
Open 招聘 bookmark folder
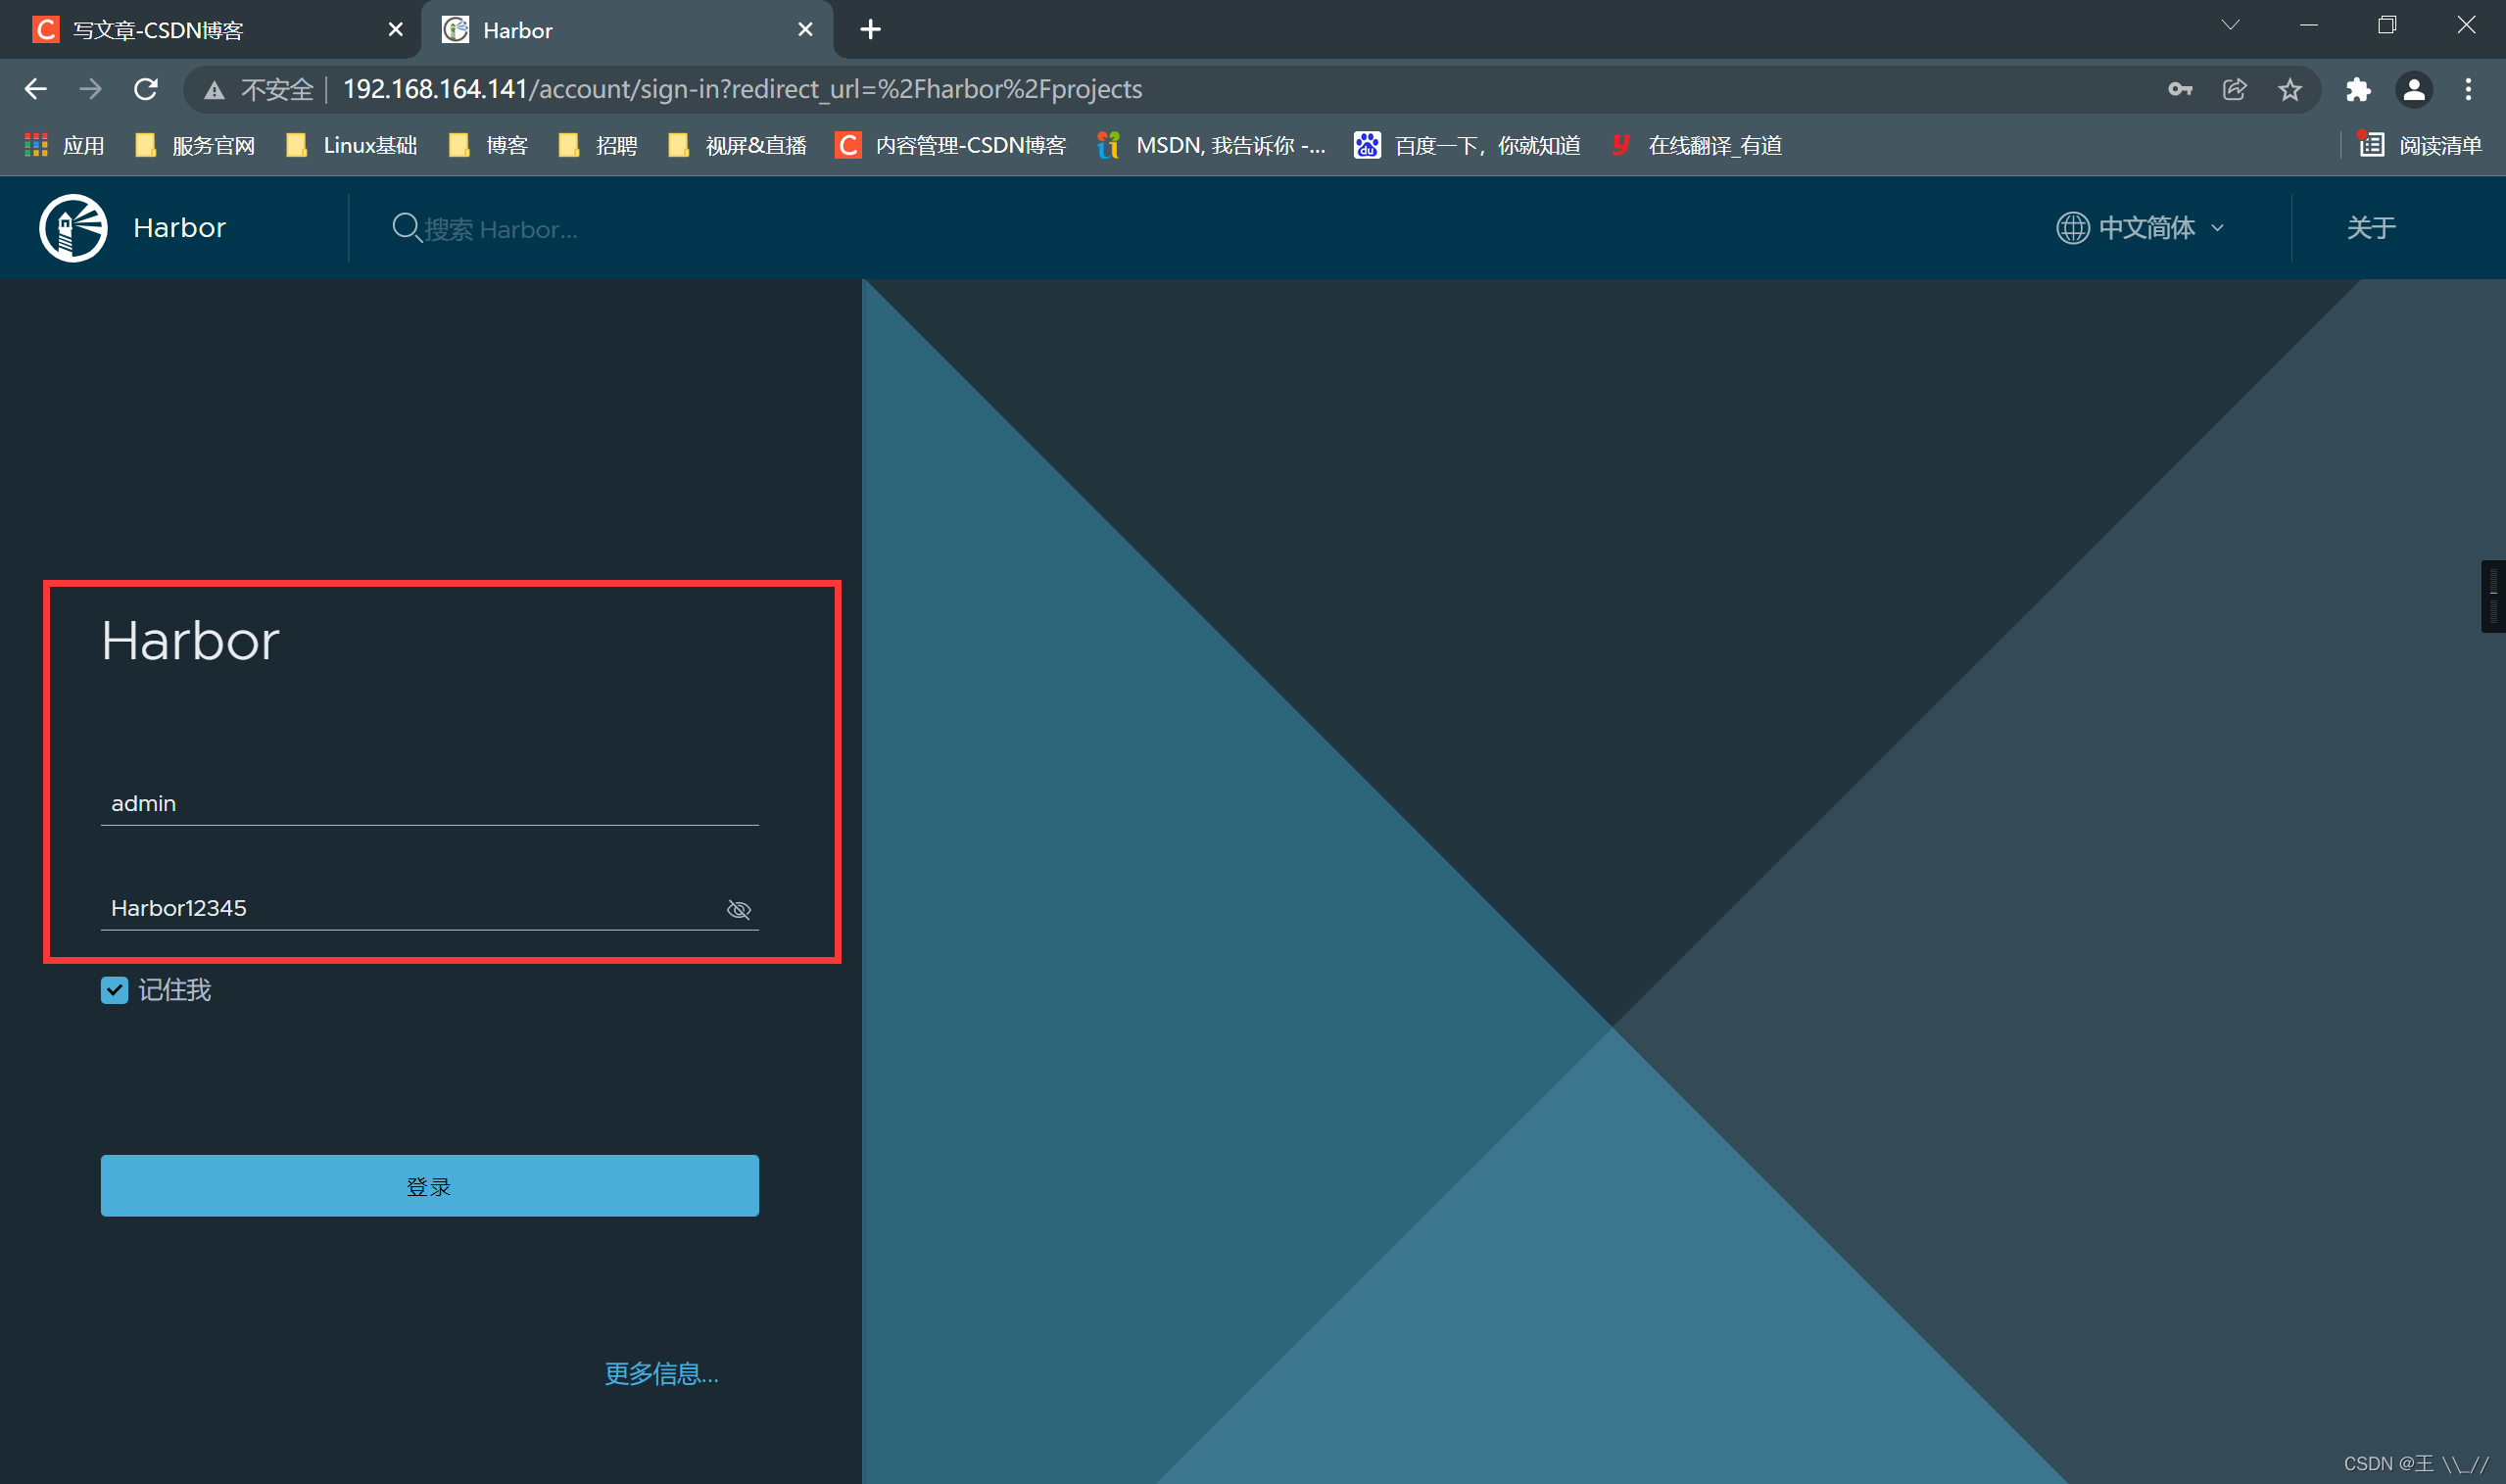pos(598,146)
